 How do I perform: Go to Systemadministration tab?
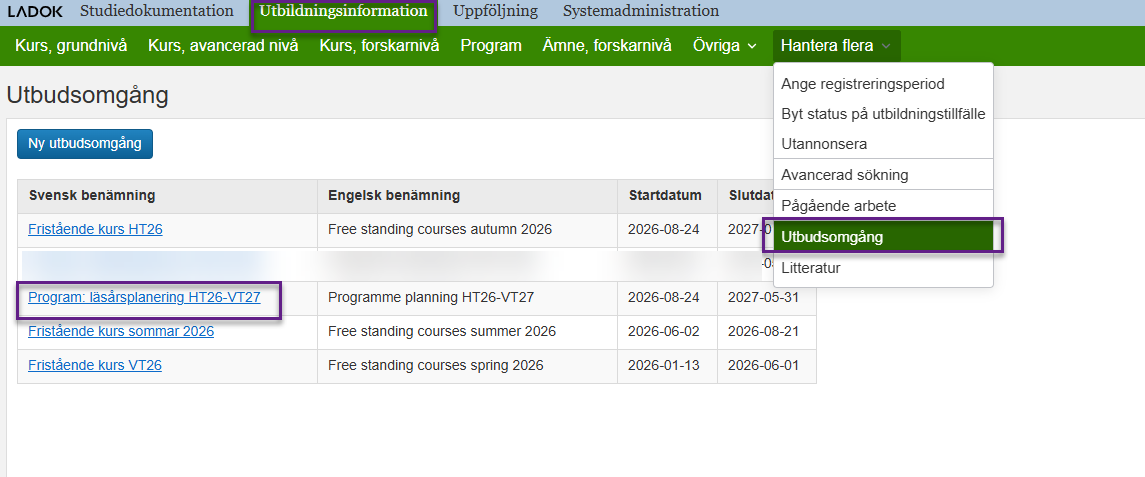point(640,12)
